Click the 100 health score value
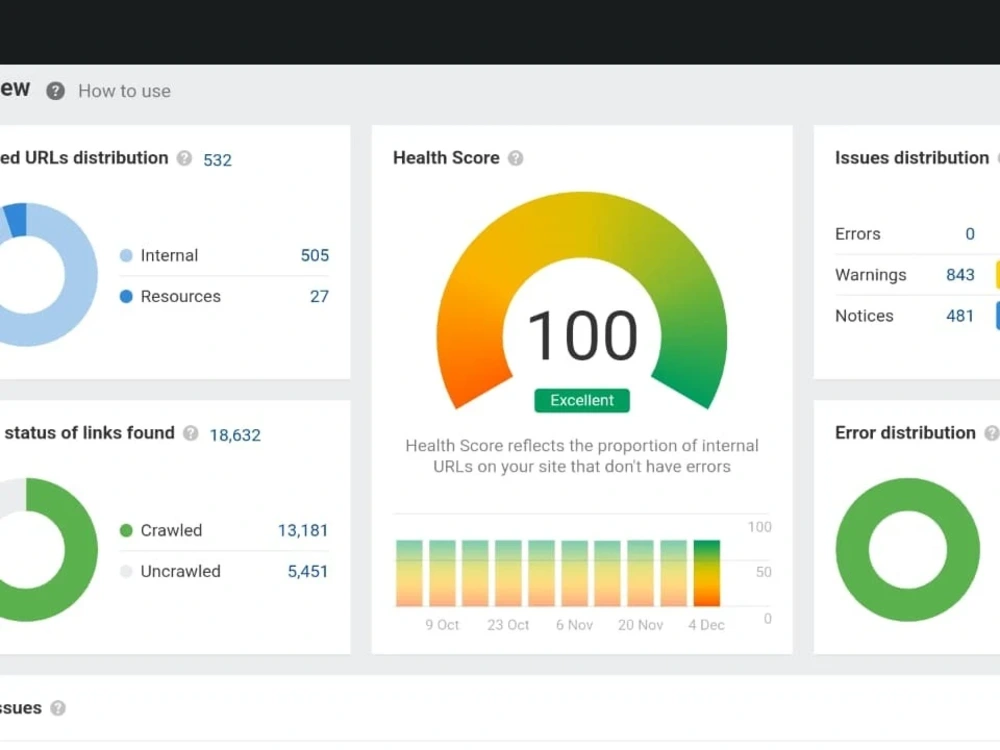 (x=582, y=335)
